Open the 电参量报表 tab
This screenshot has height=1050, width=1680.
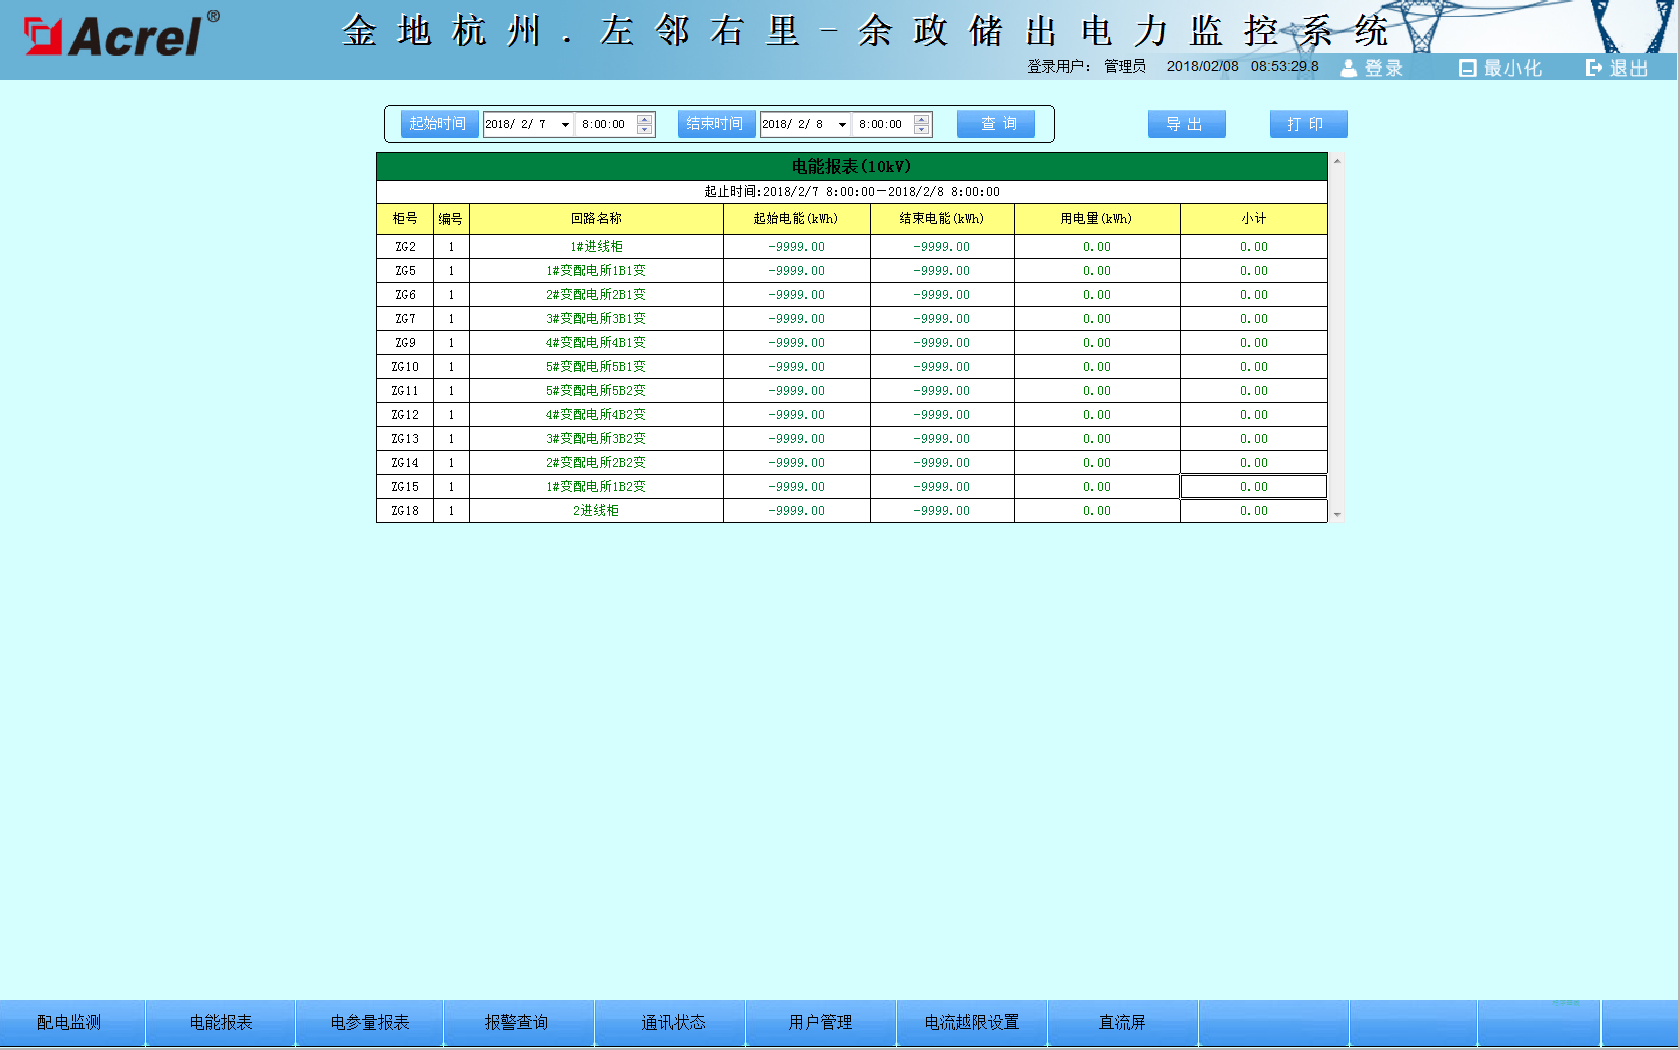(x=370, y=1022)
